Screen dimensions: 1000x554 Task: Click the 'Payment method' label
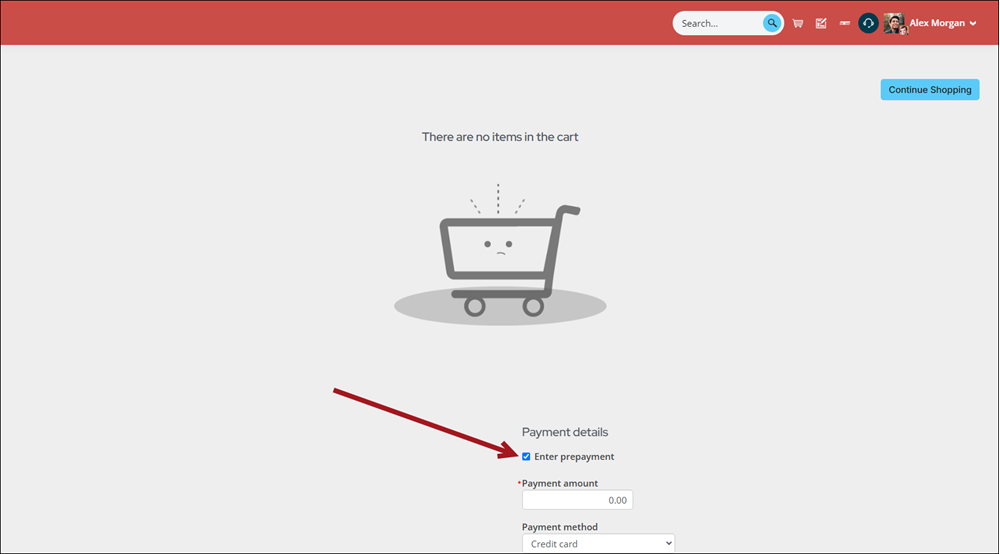pyautogui.click(x=559, y=527)
